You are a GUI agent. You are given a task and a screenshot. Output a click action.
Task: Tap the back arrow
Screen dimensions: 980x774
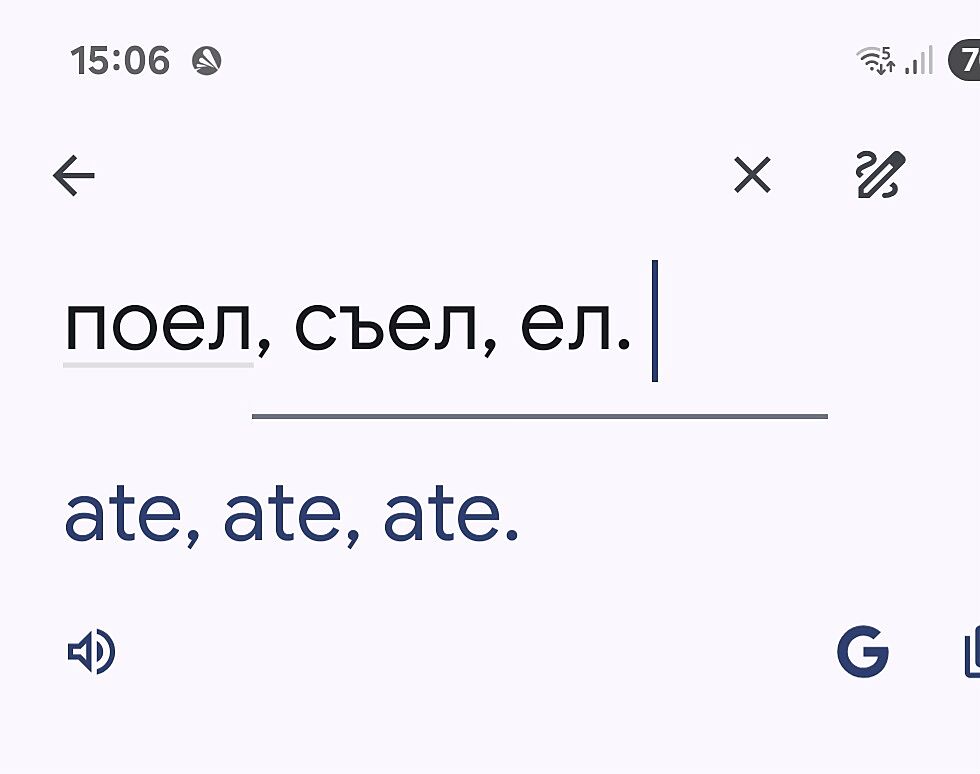coord(73,177)
